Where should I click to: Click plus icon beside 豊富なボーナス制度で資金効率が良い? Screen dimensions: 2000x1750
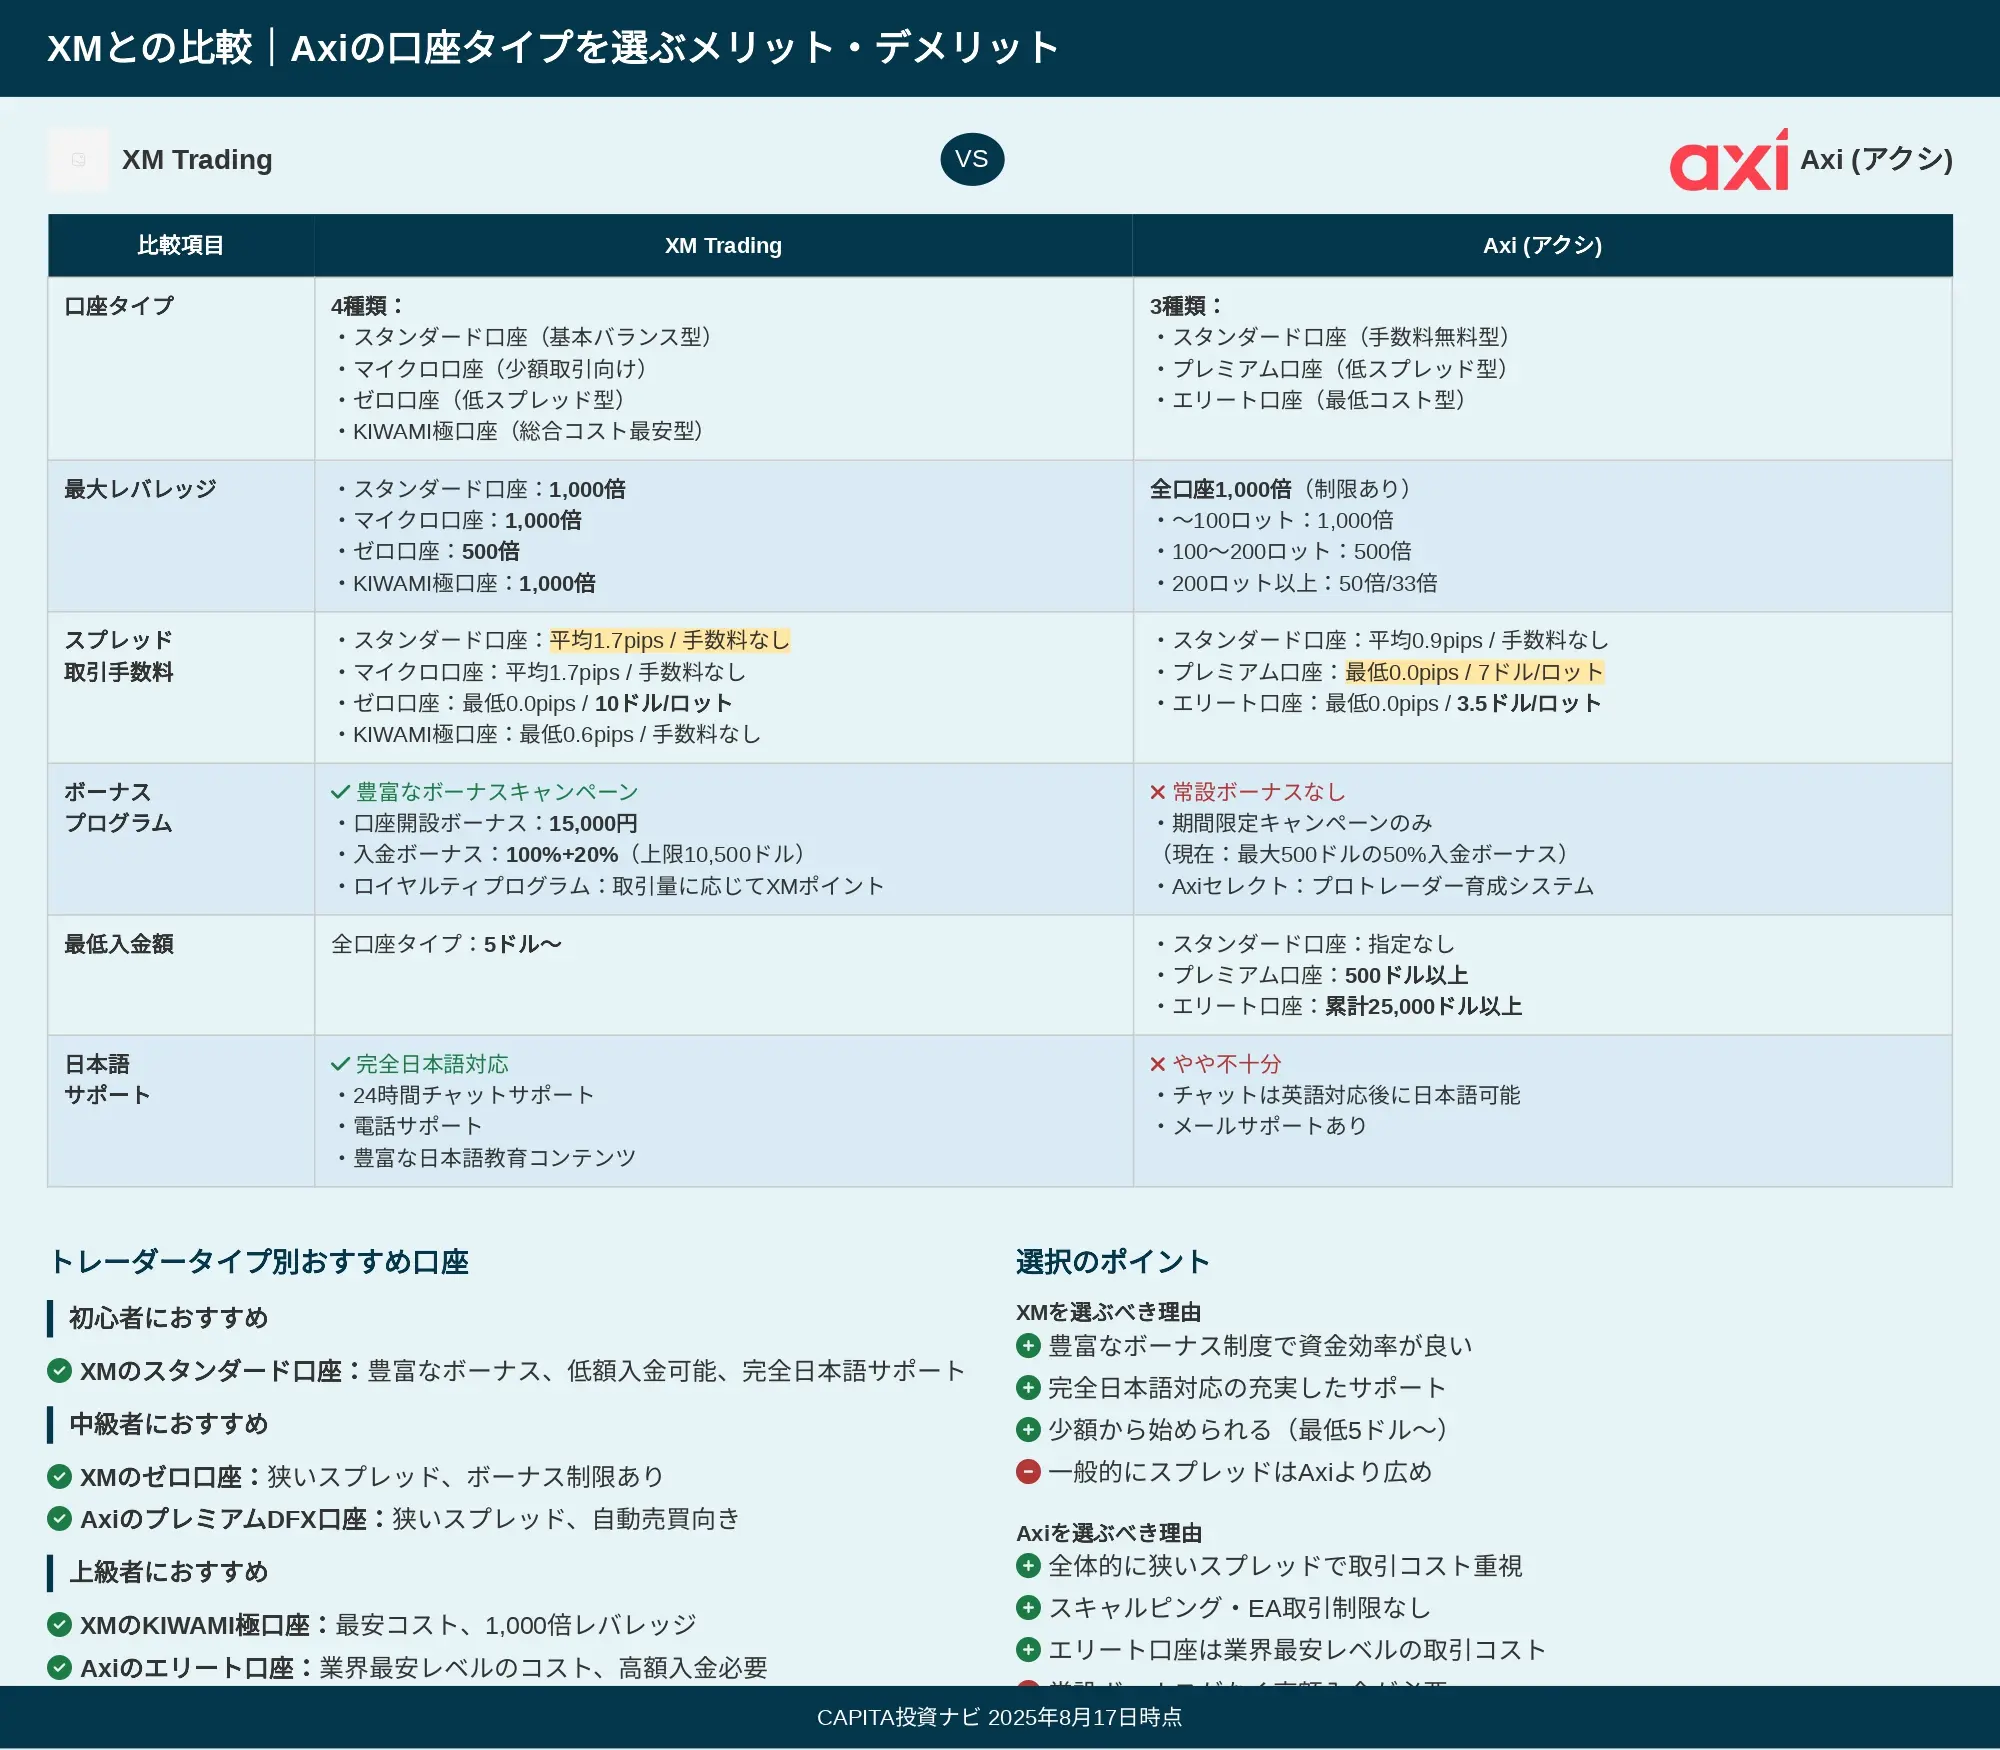pos(1028,1345)
